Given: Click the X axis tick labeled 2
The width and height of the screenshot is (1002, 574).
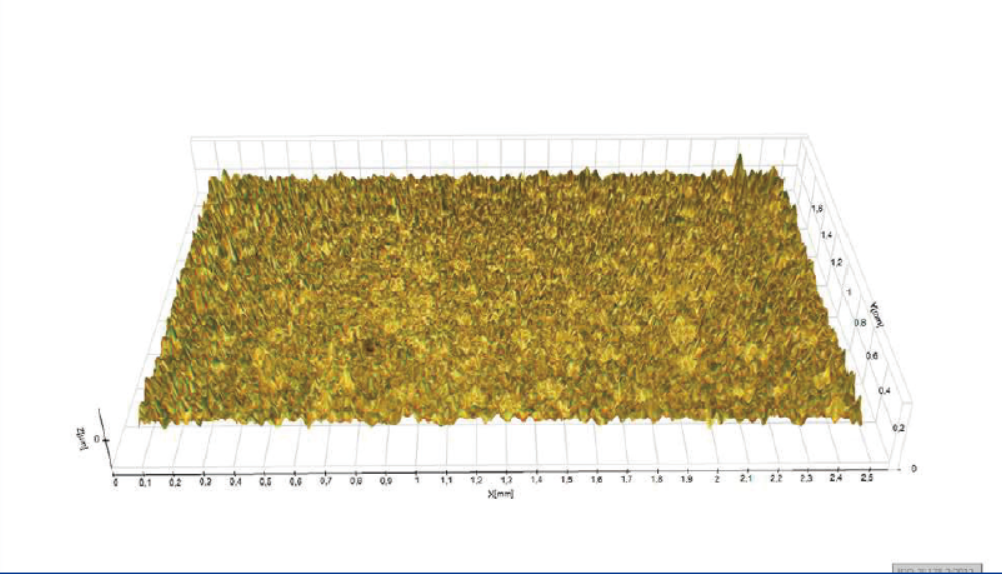Looking at the screenshot, I should [x=716, y=480].
